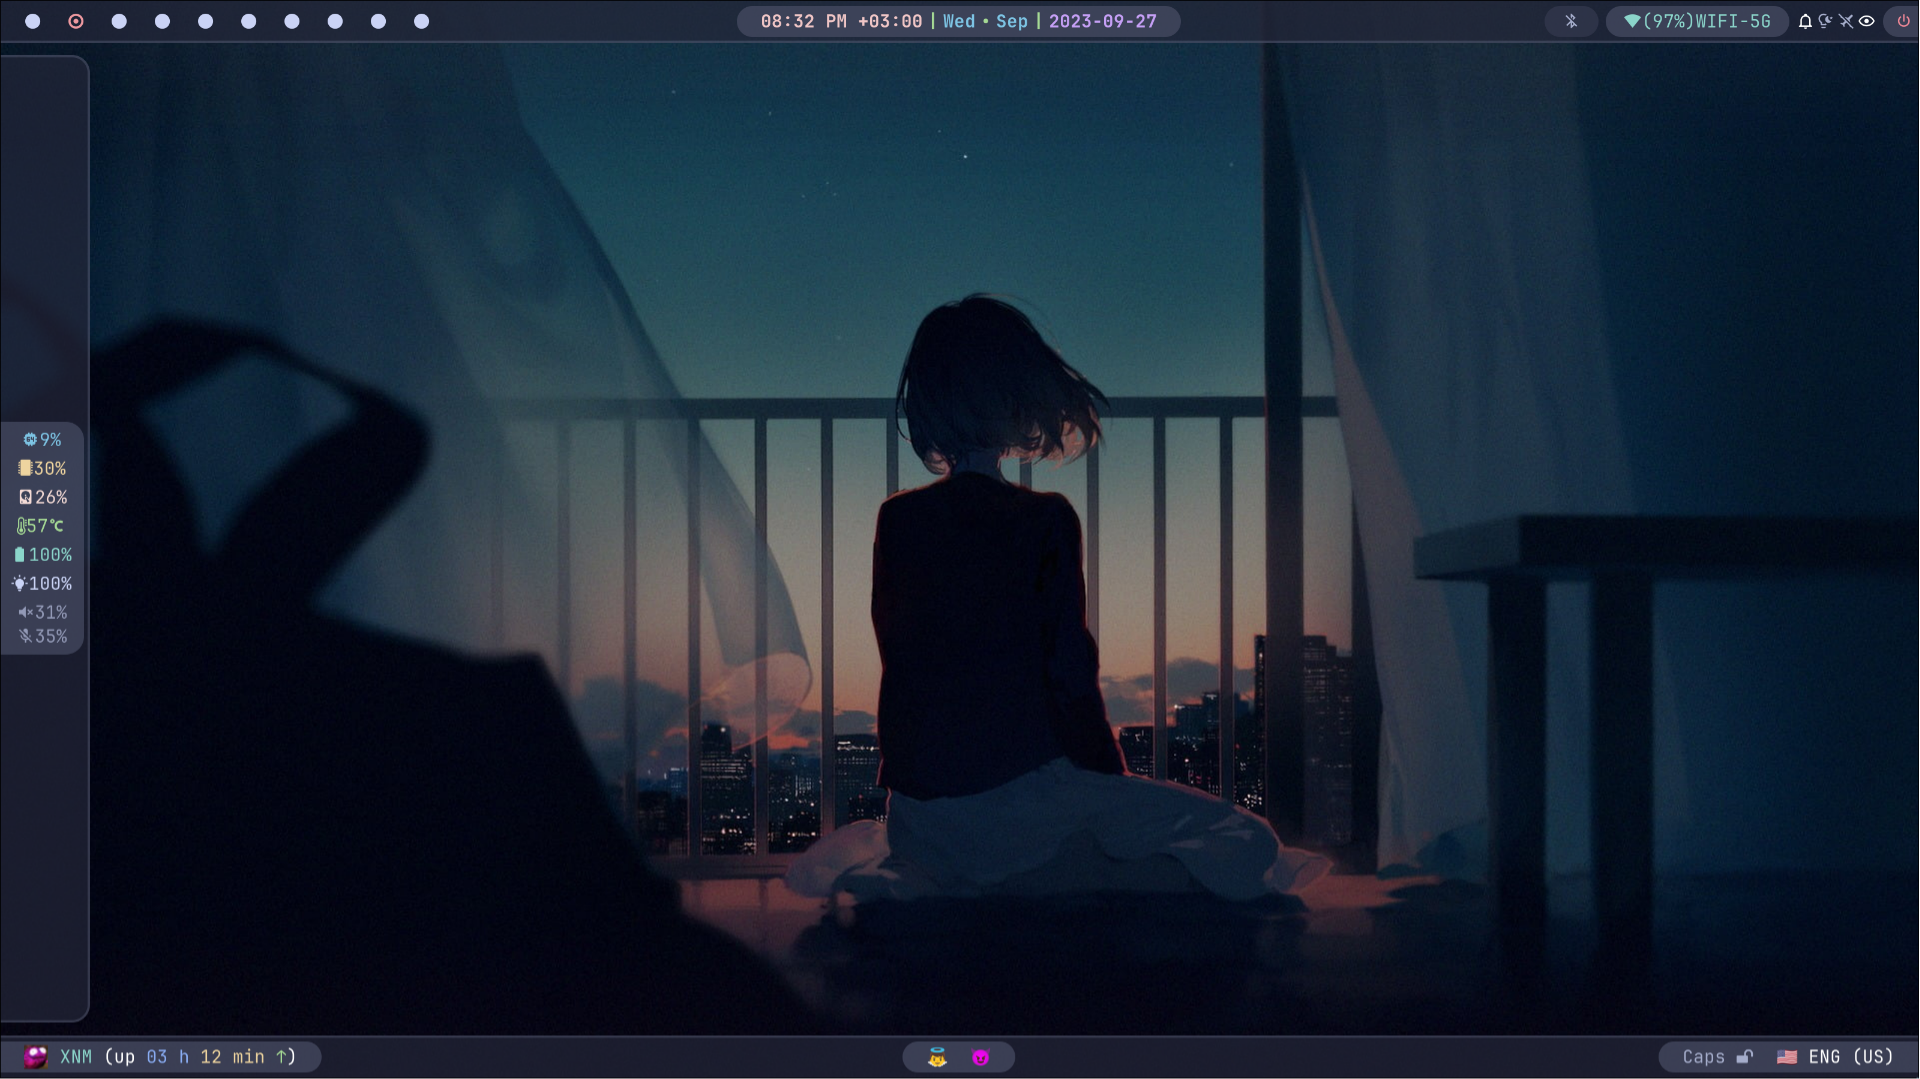The width and height of the screenshot is (1920, 1079).
Task: Toggle the eye idle-inhibitor icon
Action: [1867, 21]
